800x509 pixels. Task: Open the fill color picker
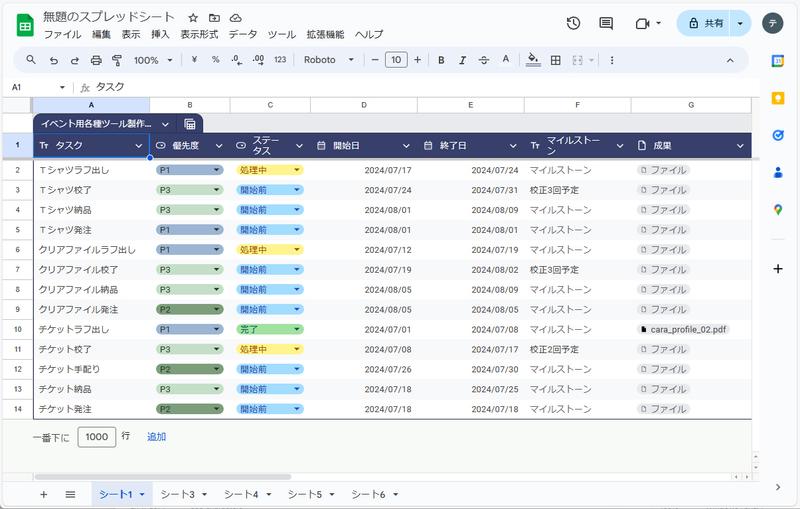[533, 60]
